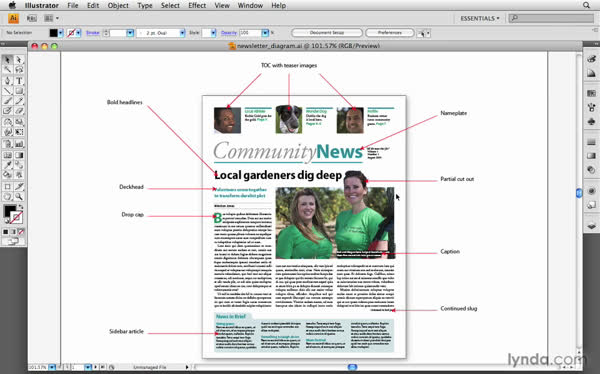
Task: Click the Fill color swatch in the Tools panel
Action: coord(10,211)
